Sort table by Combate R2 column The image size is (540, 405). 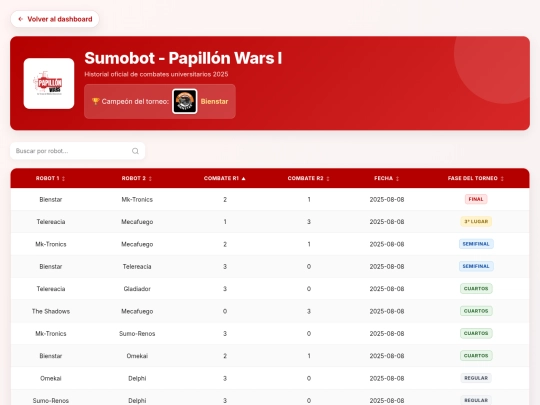(309, 178)
